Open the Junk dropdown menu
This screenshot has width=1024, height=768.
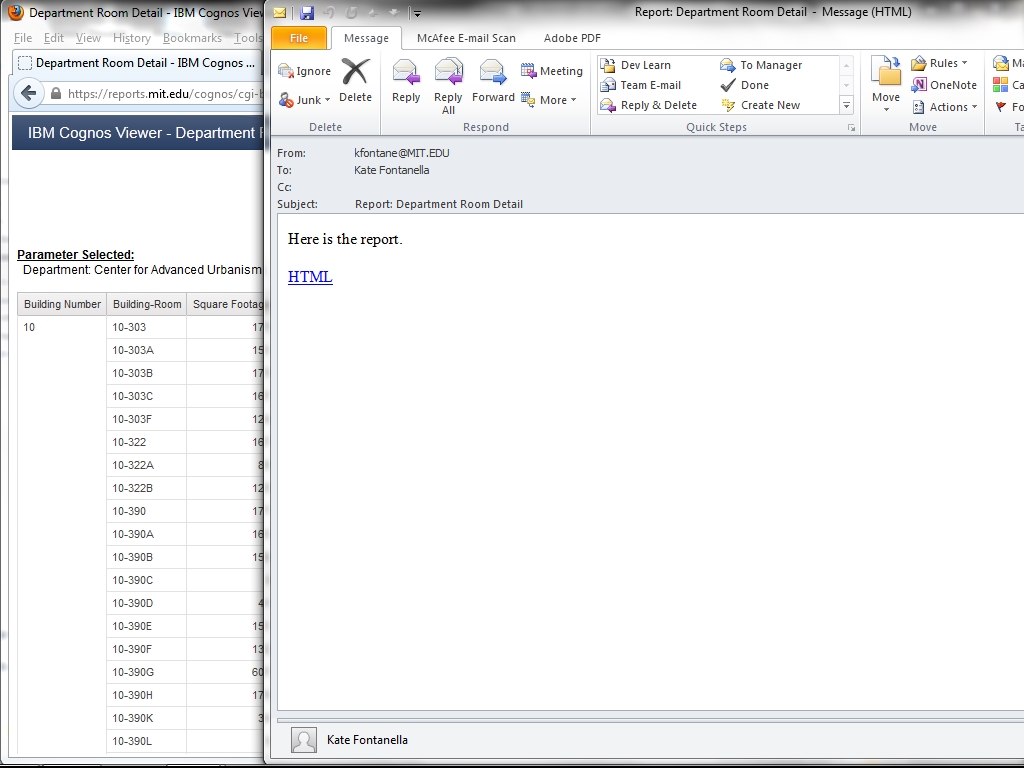pos(305,100)
